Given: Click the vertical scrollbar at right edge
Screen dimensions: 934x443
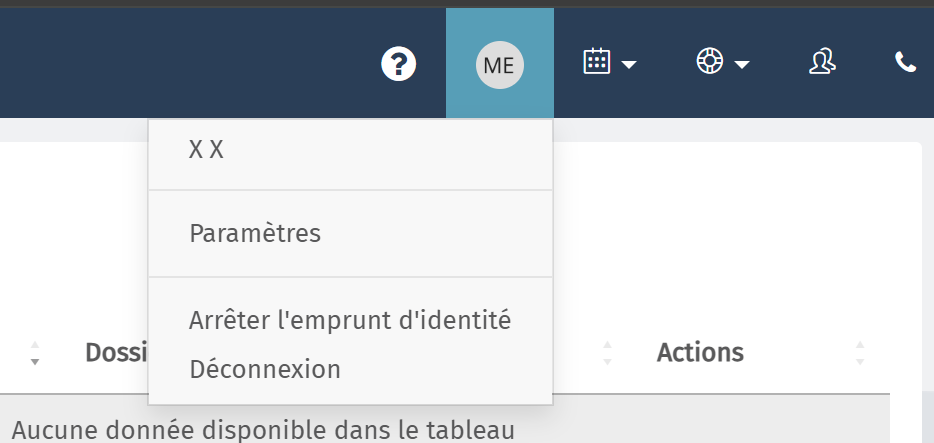Looking at the screenshot, I should [928, 417].
